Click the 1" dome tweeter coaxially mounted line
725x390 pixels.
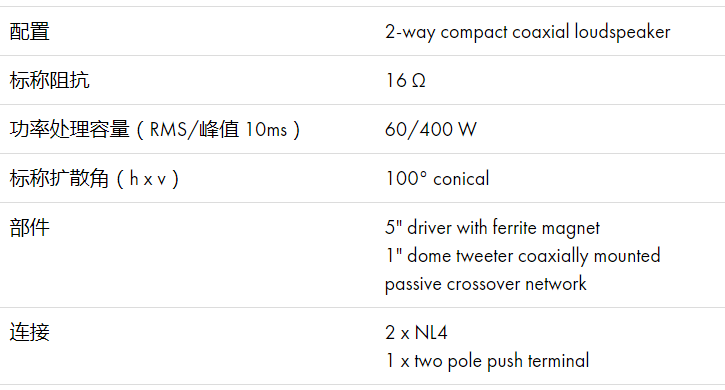point(523,256)
